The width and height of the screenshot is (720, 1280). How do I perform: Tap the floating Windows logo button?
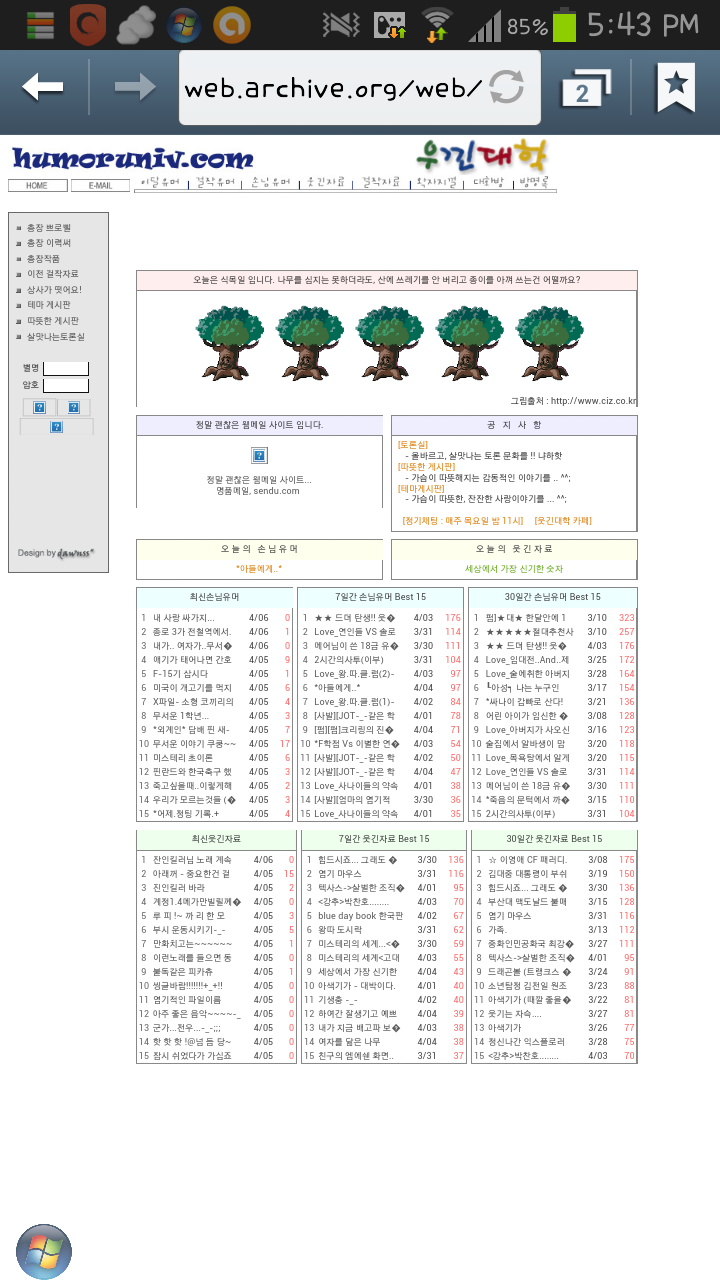[44, 1251]
